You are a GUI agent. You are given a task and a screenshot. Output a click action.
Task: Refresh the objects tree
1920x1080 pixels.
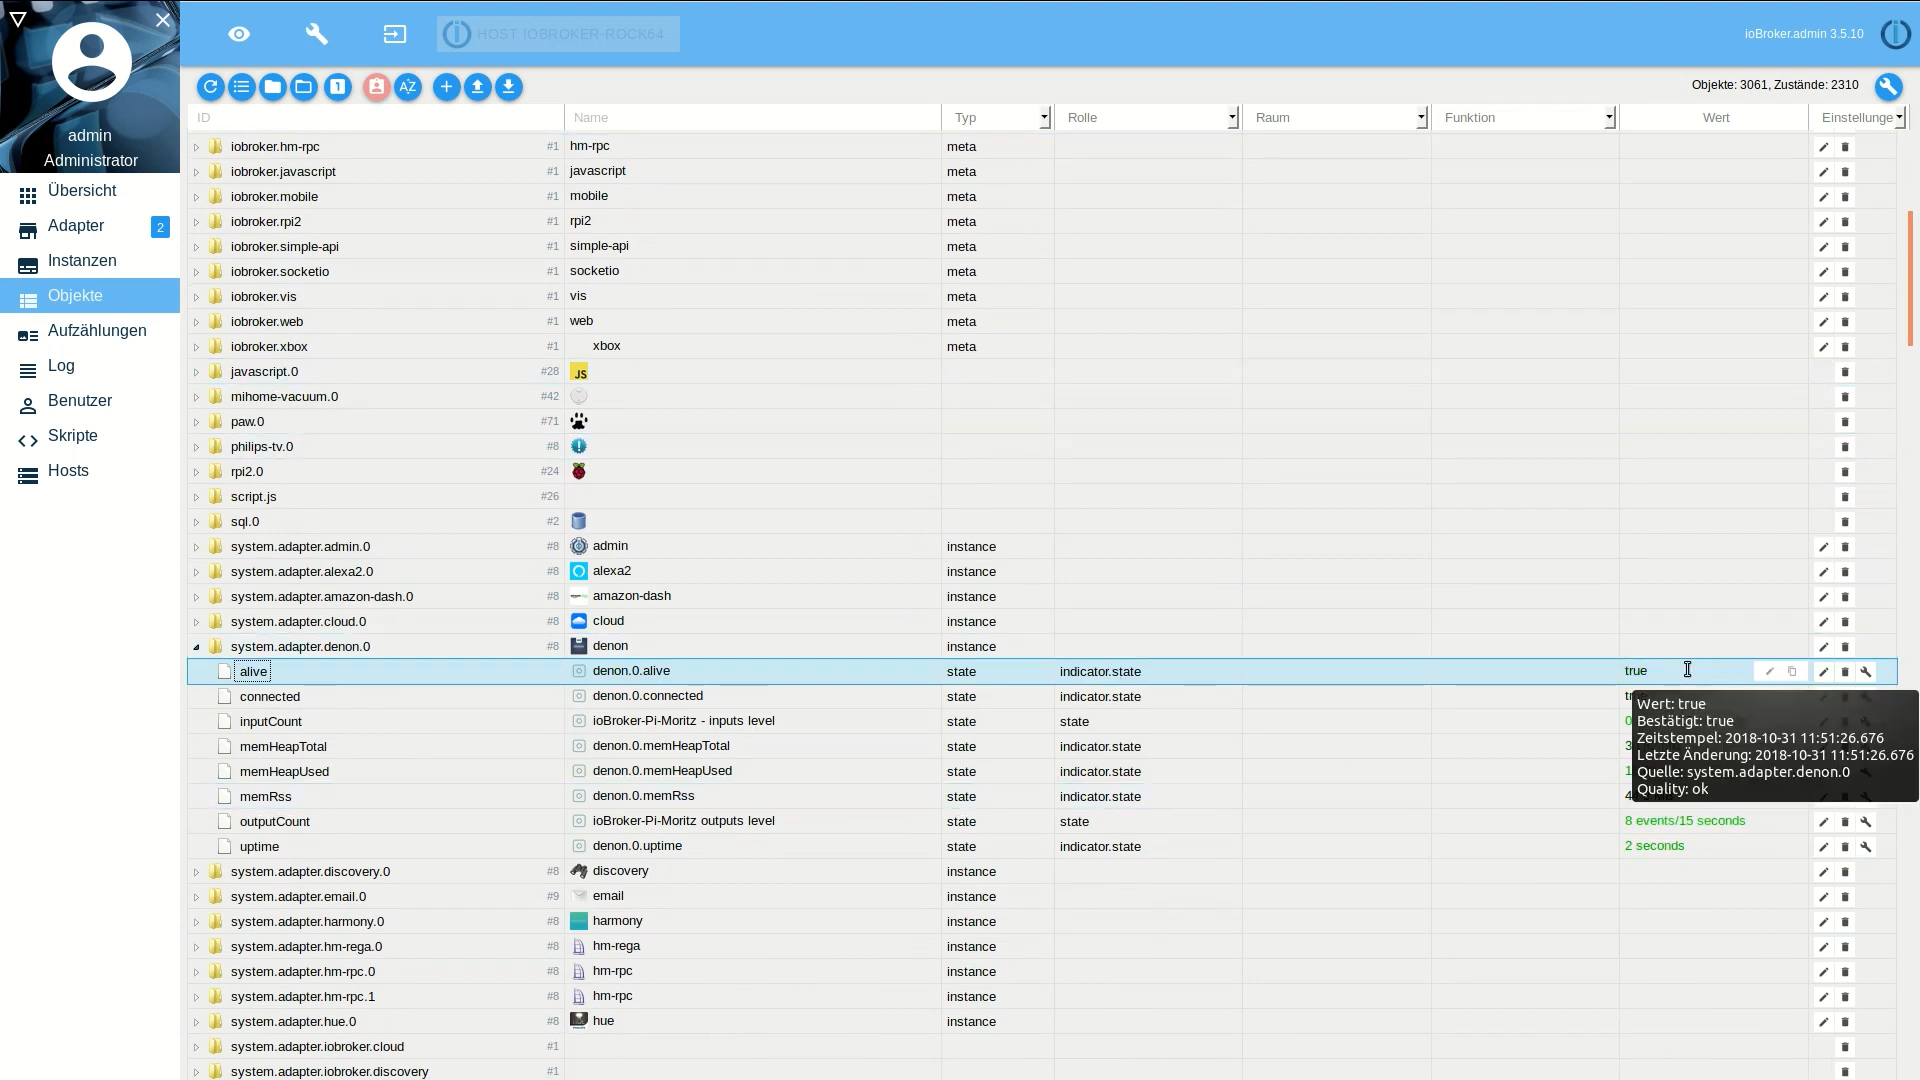[210, 87]
